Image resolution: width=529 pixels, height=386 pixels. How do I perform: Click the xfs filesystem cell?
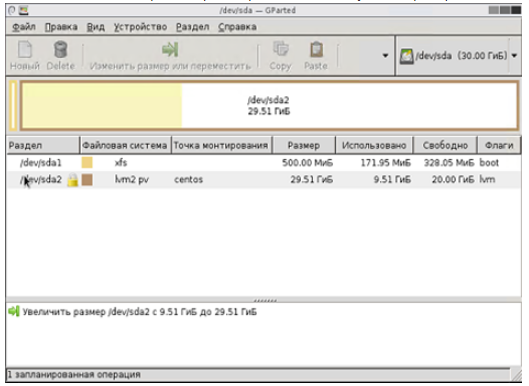coord(121,163)
